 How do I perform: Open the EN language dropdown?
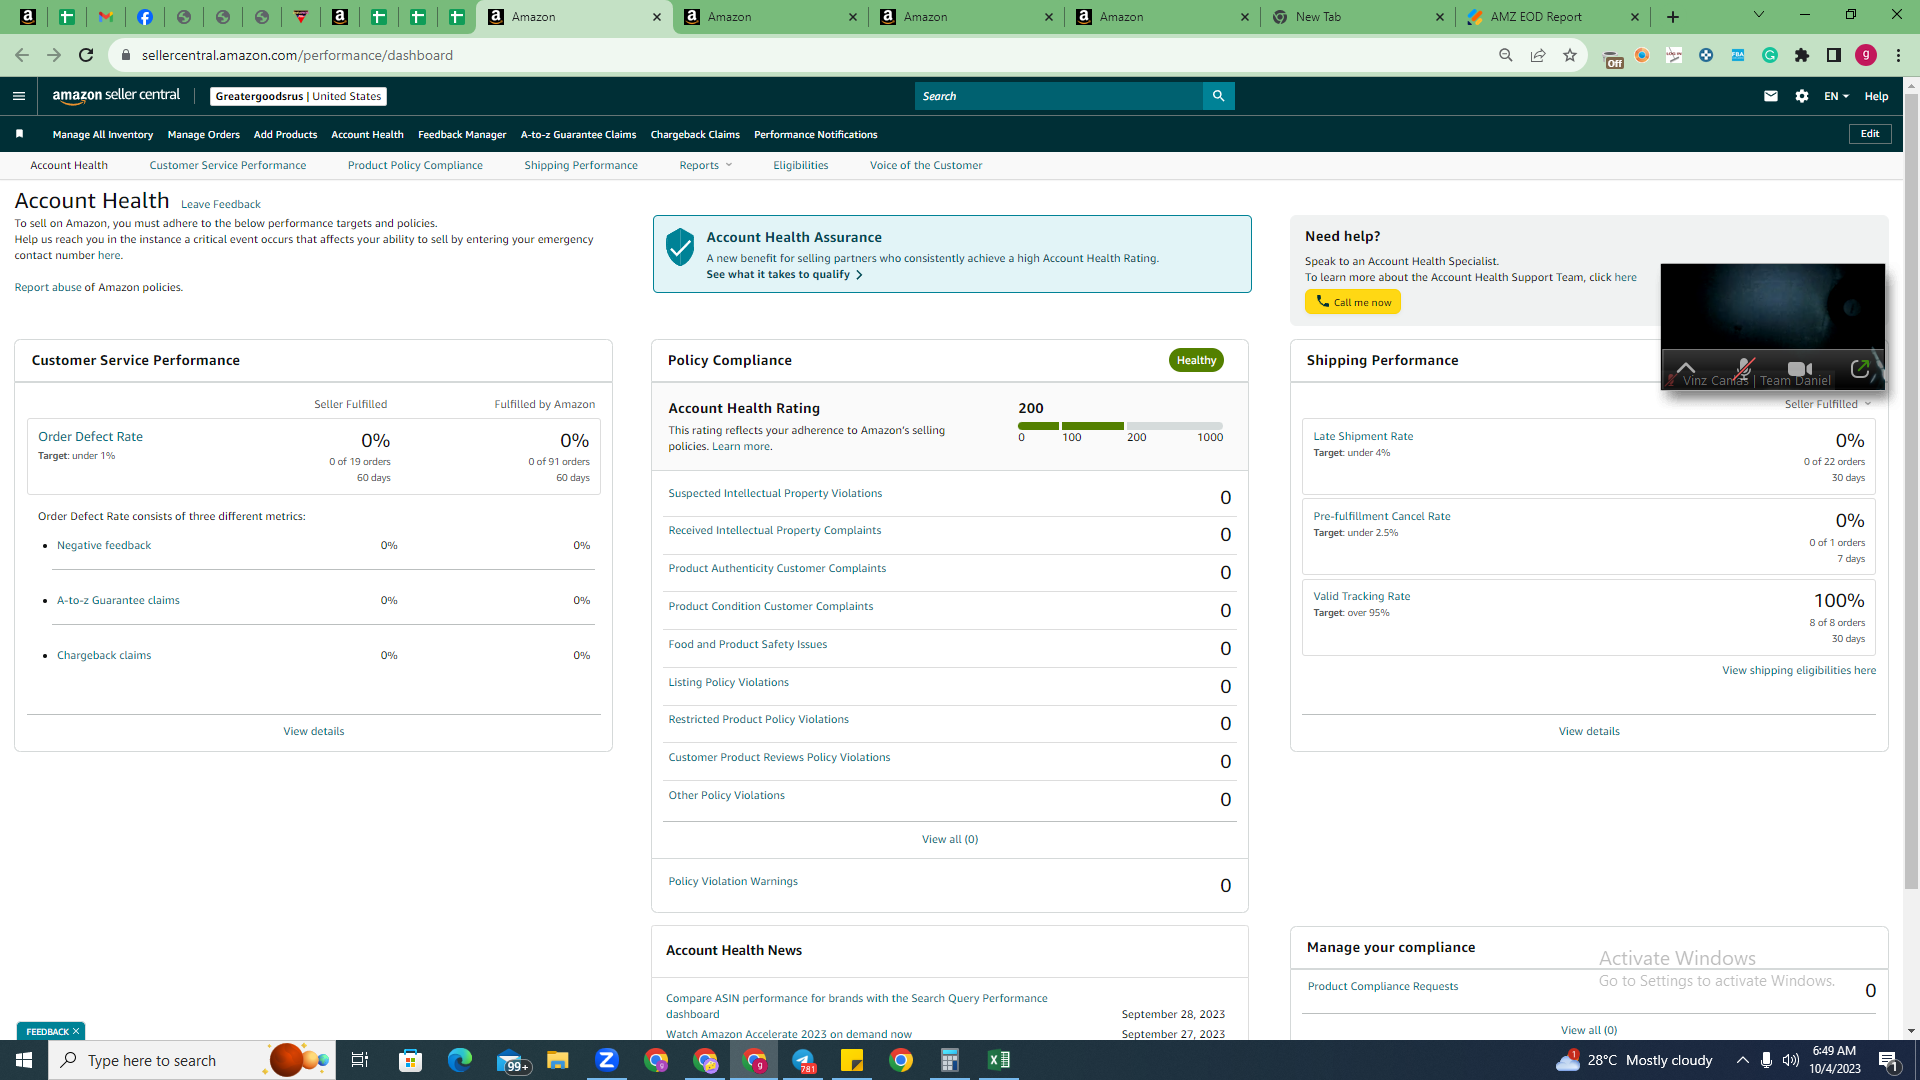tap(1836, 96)
